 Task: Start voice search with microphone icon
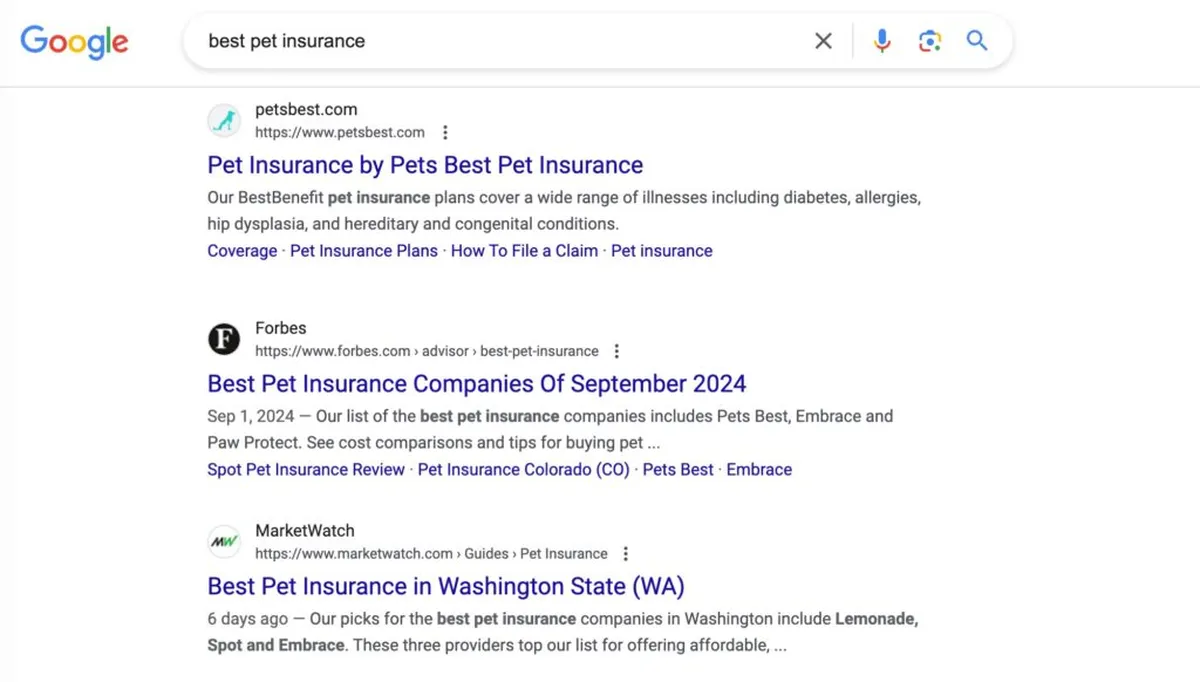click(x=882, y=41)
